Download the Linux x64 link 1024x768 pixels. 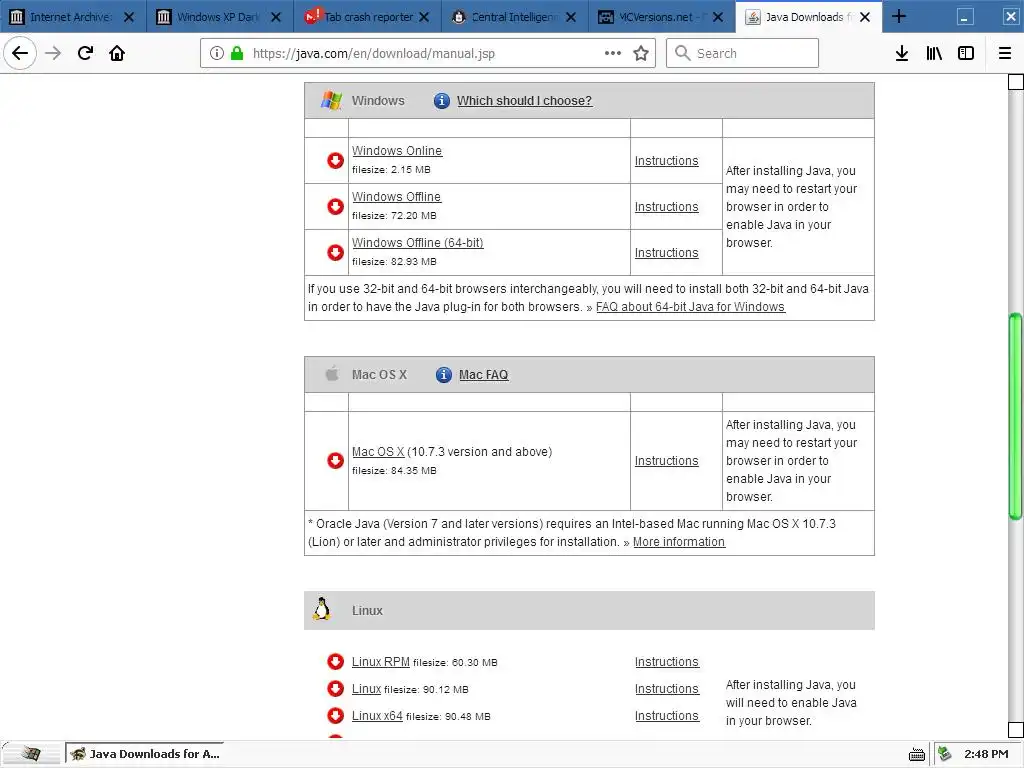coord(377,716)
